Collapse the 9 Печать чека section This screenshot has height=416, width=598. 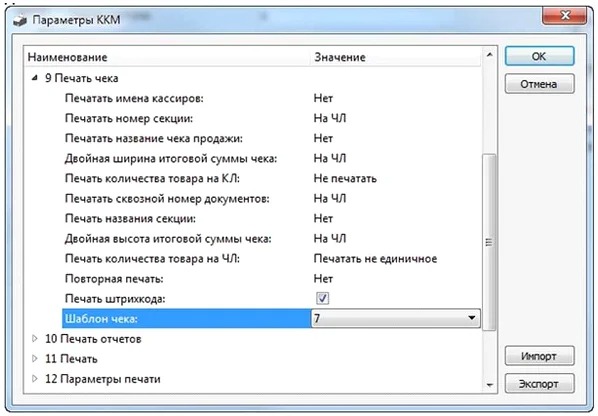[35, 78]
